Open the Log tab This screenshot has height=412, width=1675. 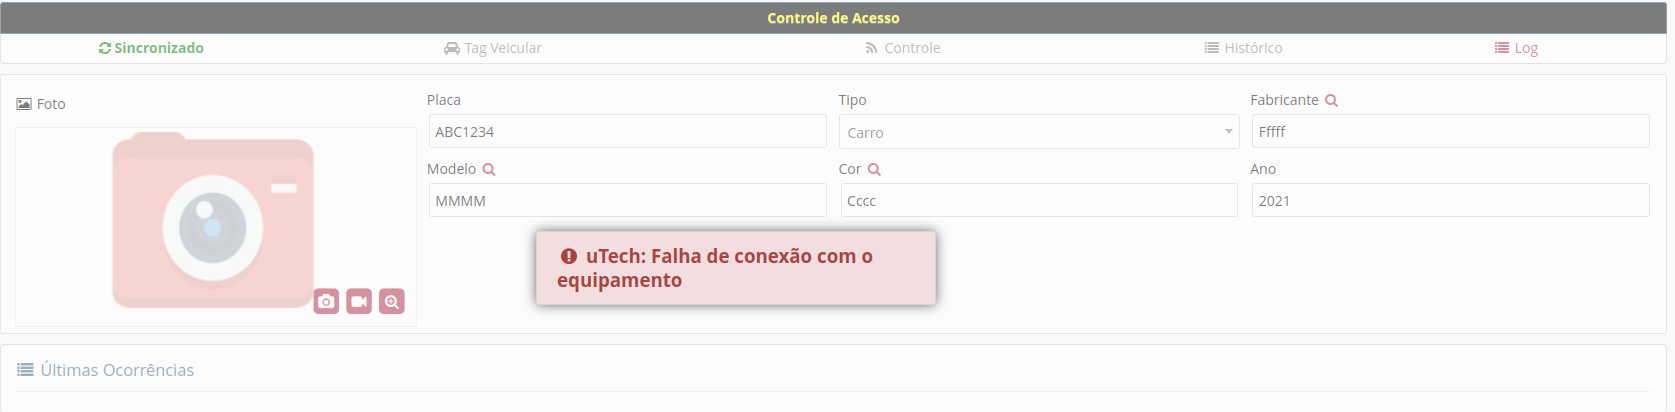coord(1516,48)
